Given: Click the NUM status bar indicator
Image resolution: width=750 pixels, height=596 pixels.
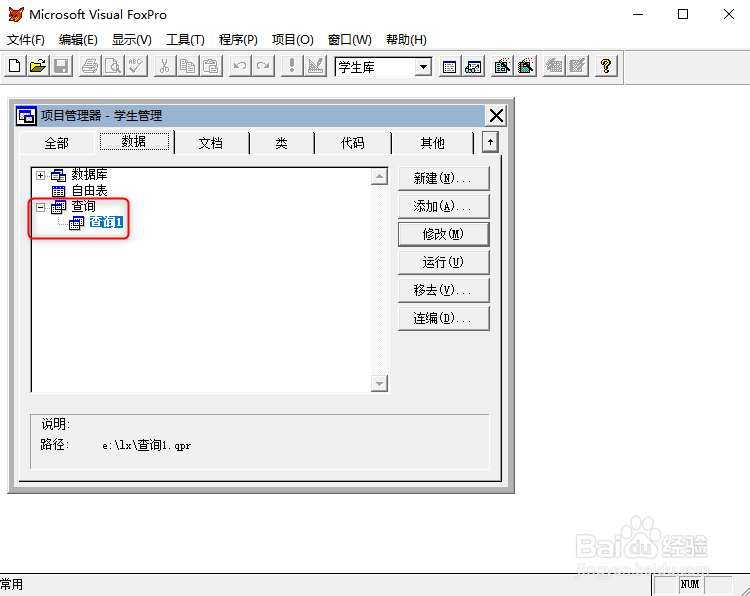Looking at the screenshot, I should coord(690,585).
